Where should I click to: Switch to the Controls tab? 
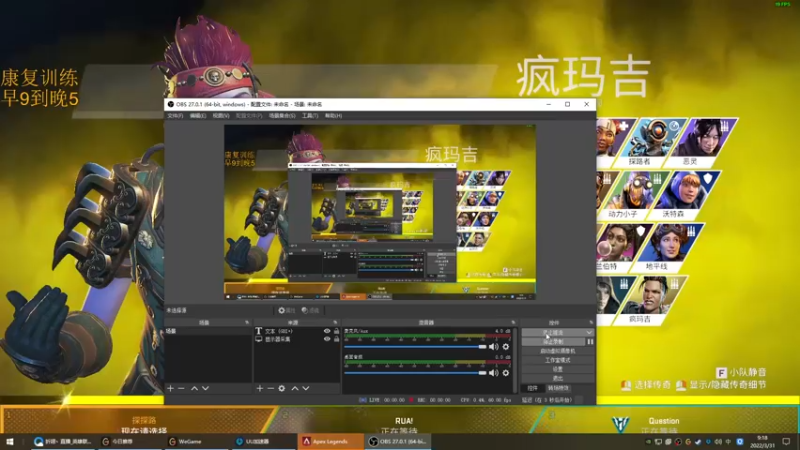click(533, 388)
